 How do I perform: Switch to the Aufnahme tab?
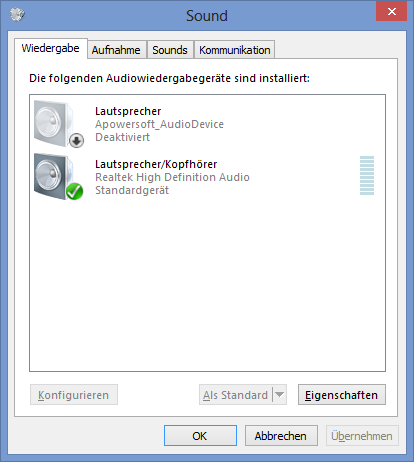[x=116, y=50]
